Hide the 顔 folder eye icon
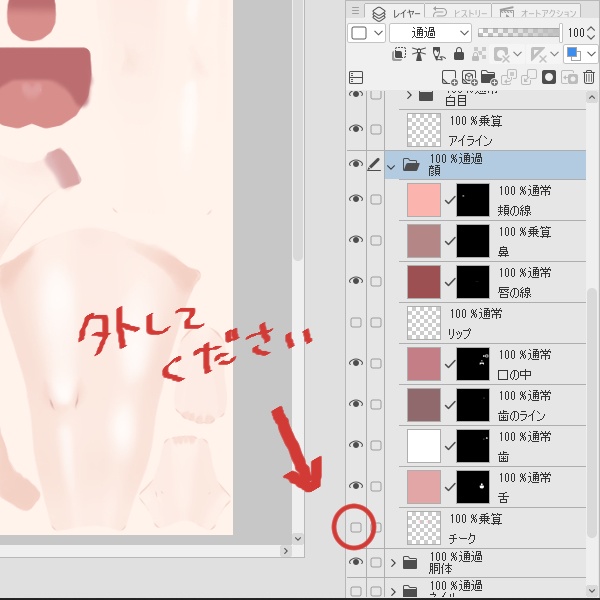 pyautogui.click(x=356, y=164)
